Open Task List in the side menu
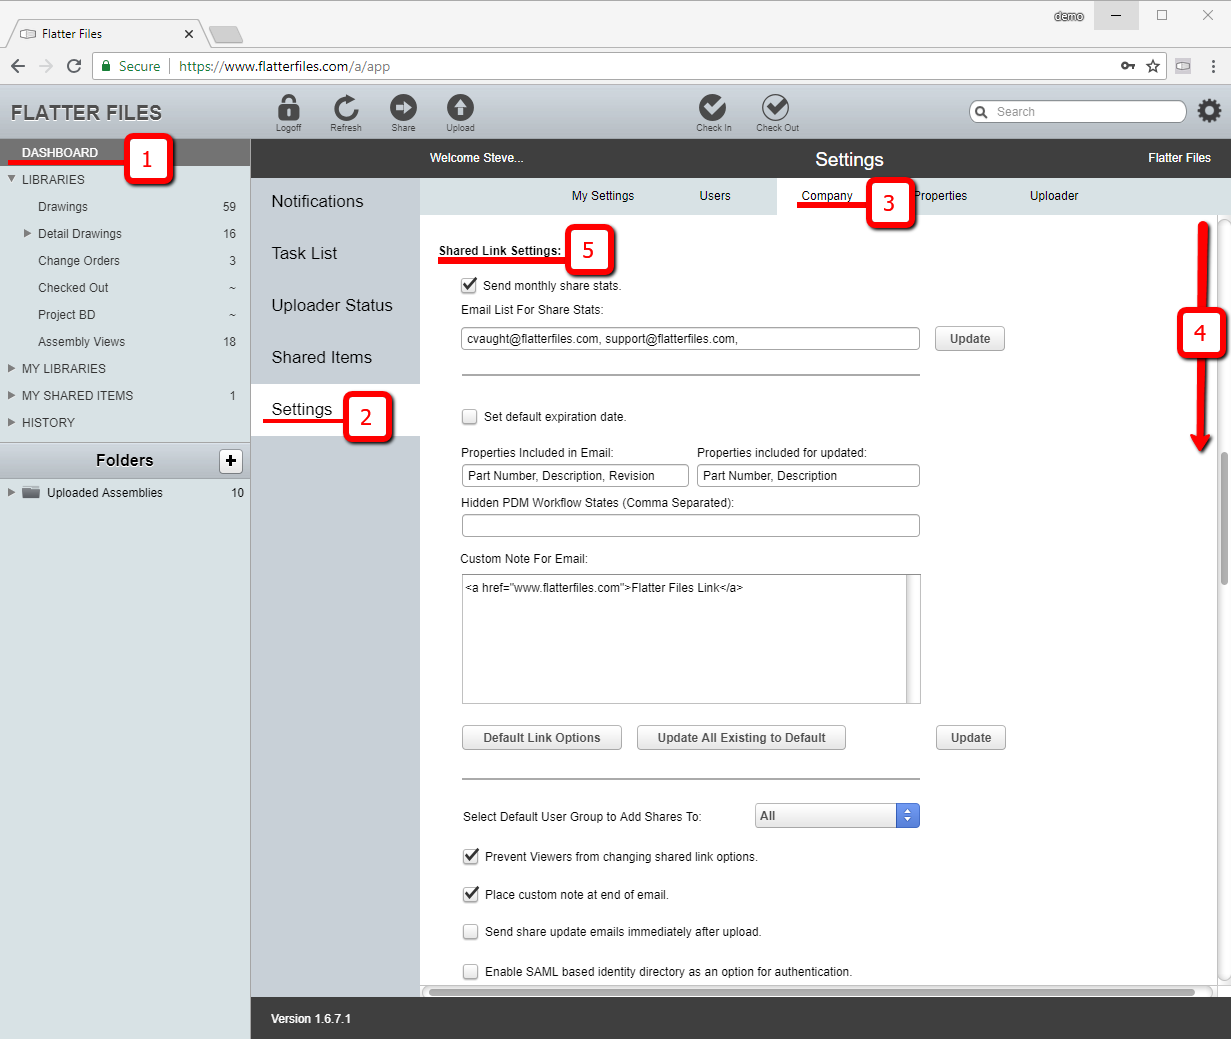Viewport: 1231px width, 1039px height. (x=304, y=253)
